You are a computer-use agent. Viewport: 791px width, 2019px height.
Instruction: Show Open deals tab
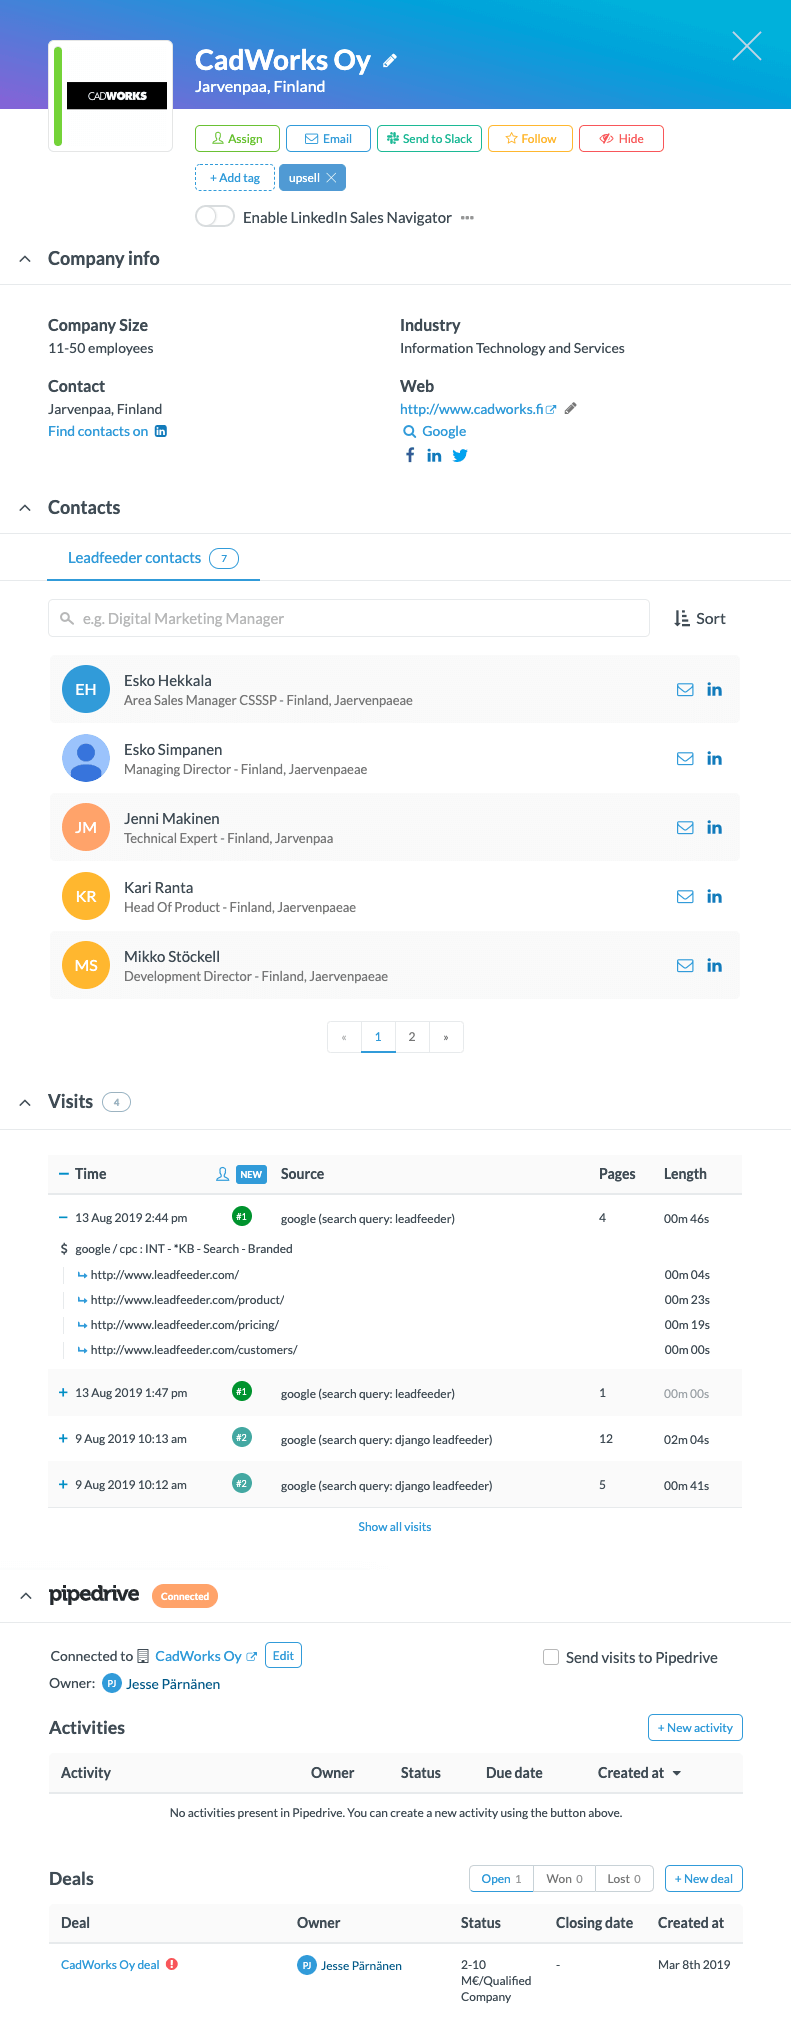(501, 1878)
